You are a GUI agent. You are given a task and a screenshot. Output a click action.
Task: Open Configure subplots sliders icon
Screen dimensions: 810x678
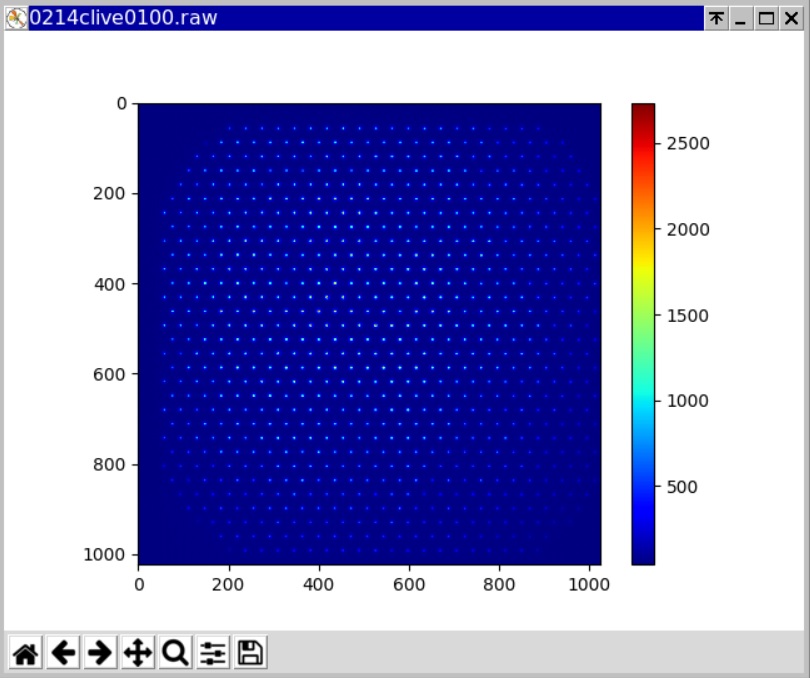point(212,653)
